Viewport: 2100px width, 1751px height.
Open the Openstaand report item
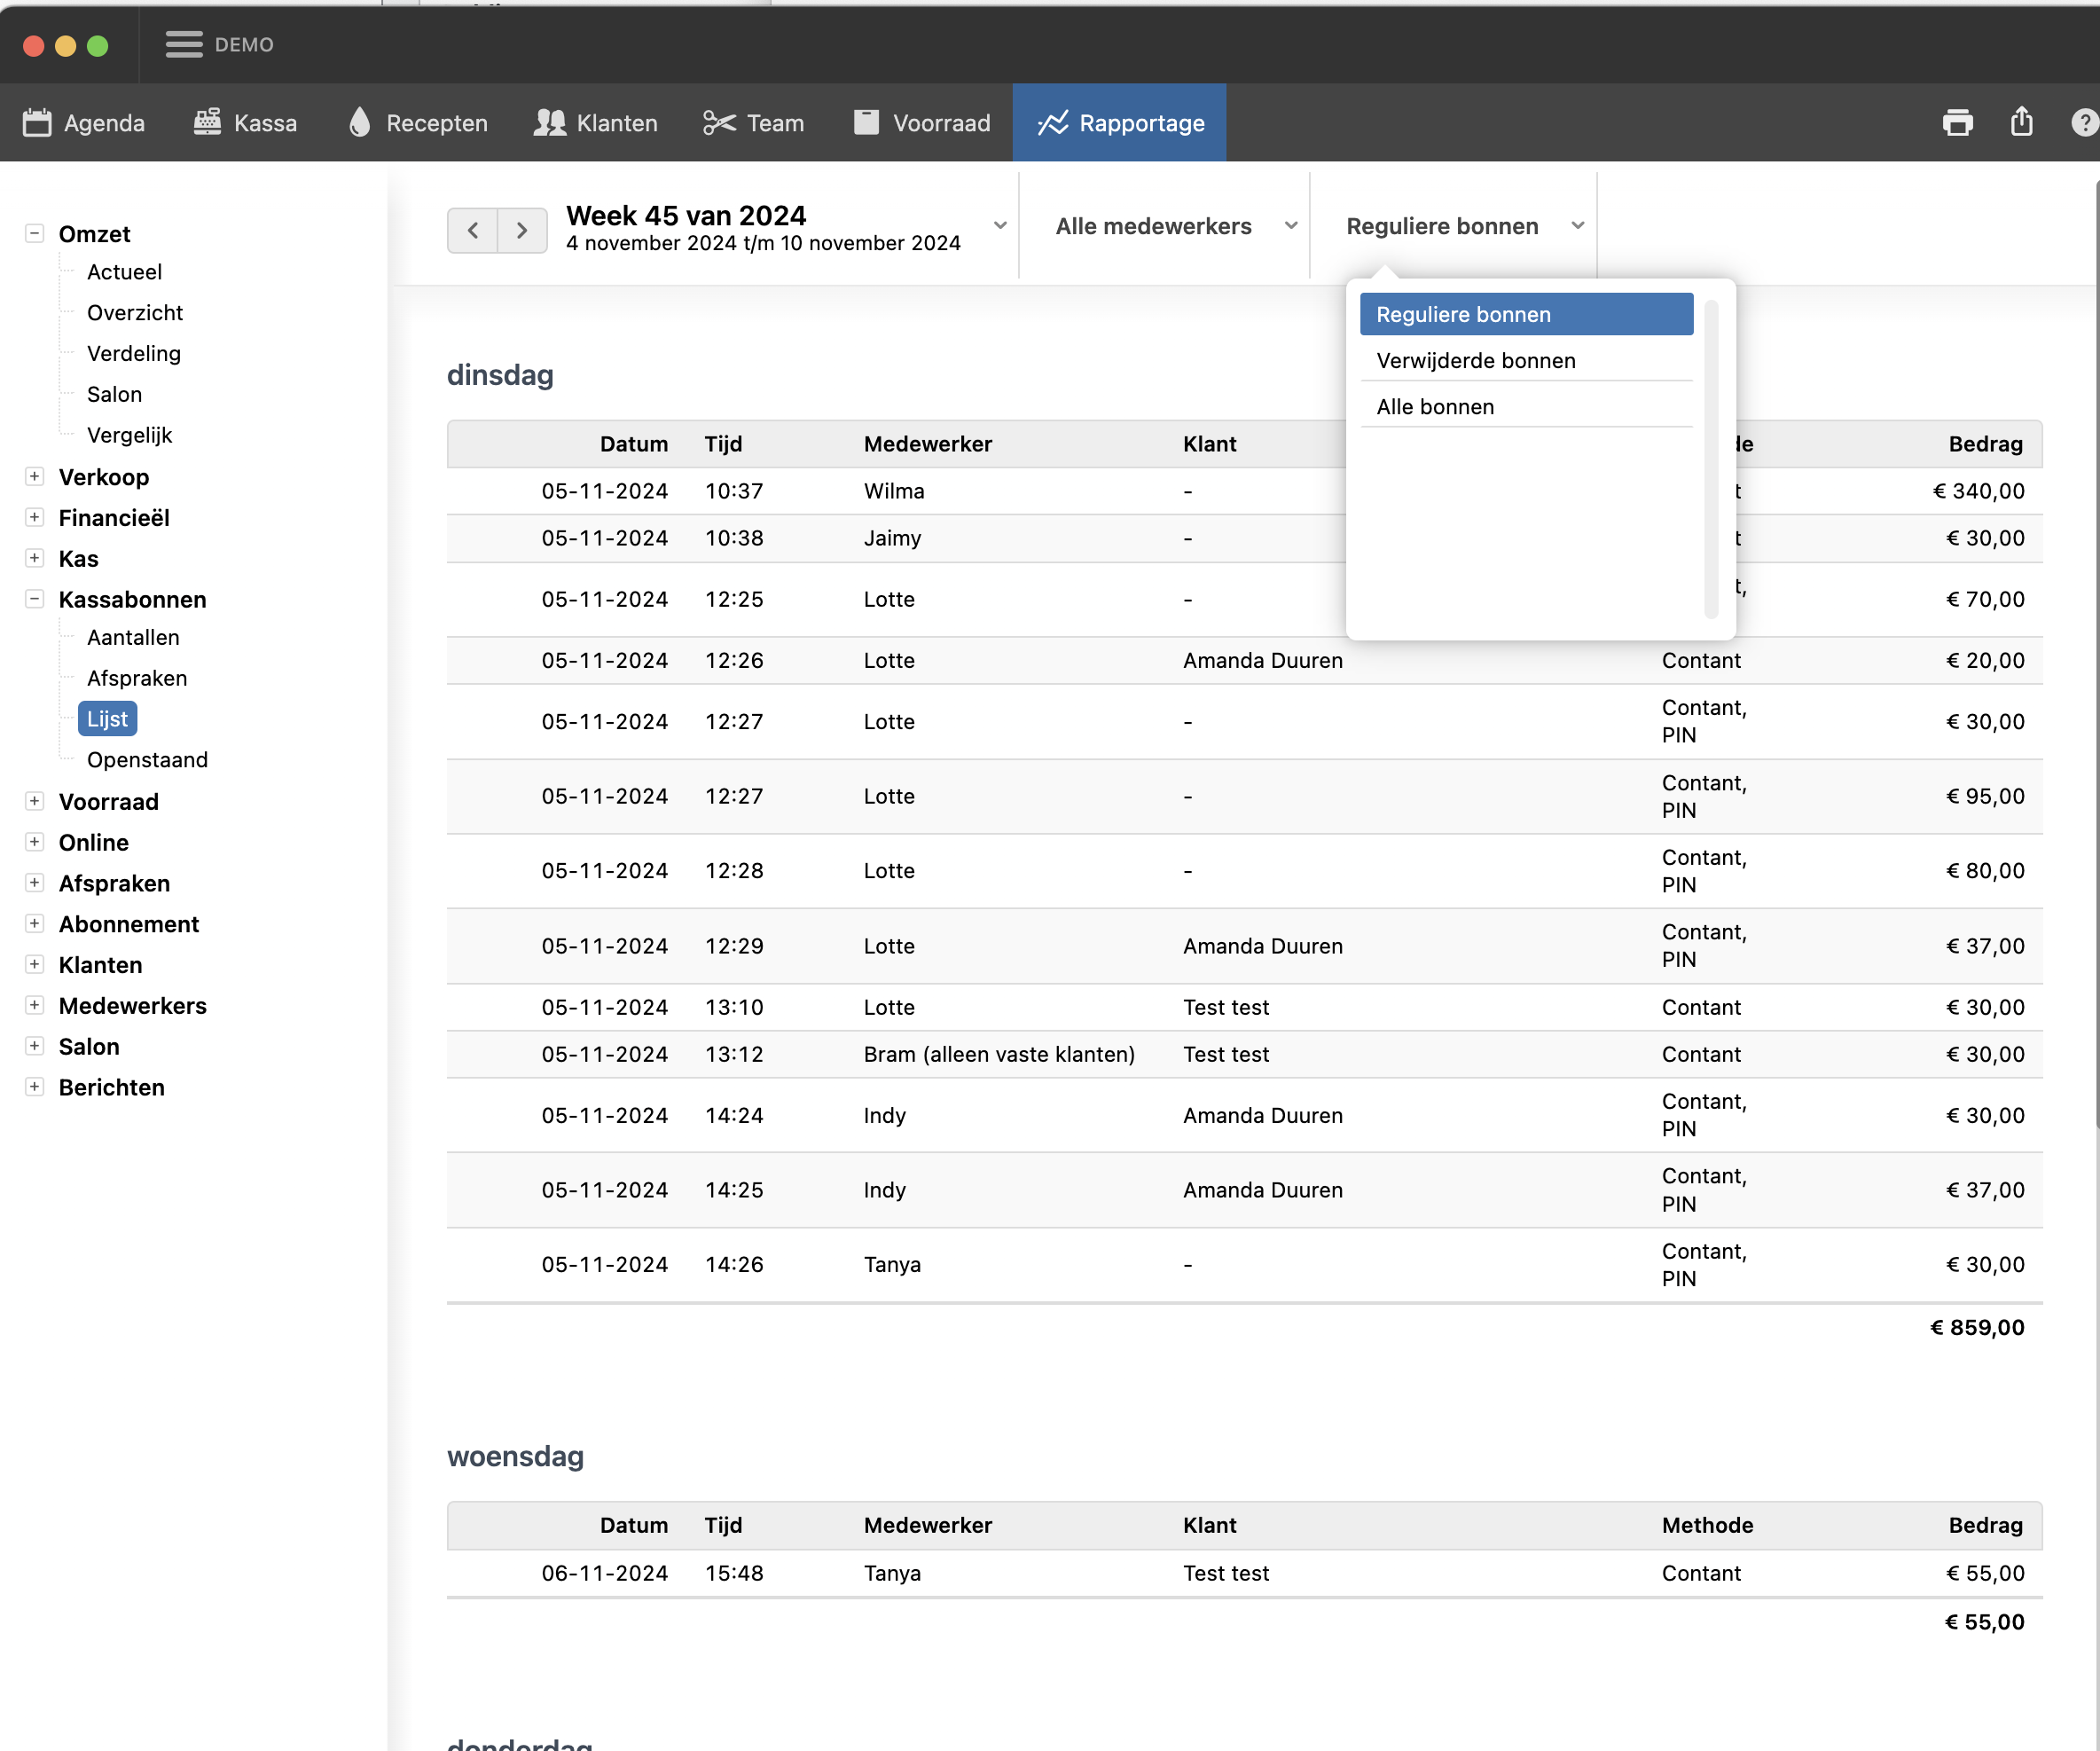147,759
